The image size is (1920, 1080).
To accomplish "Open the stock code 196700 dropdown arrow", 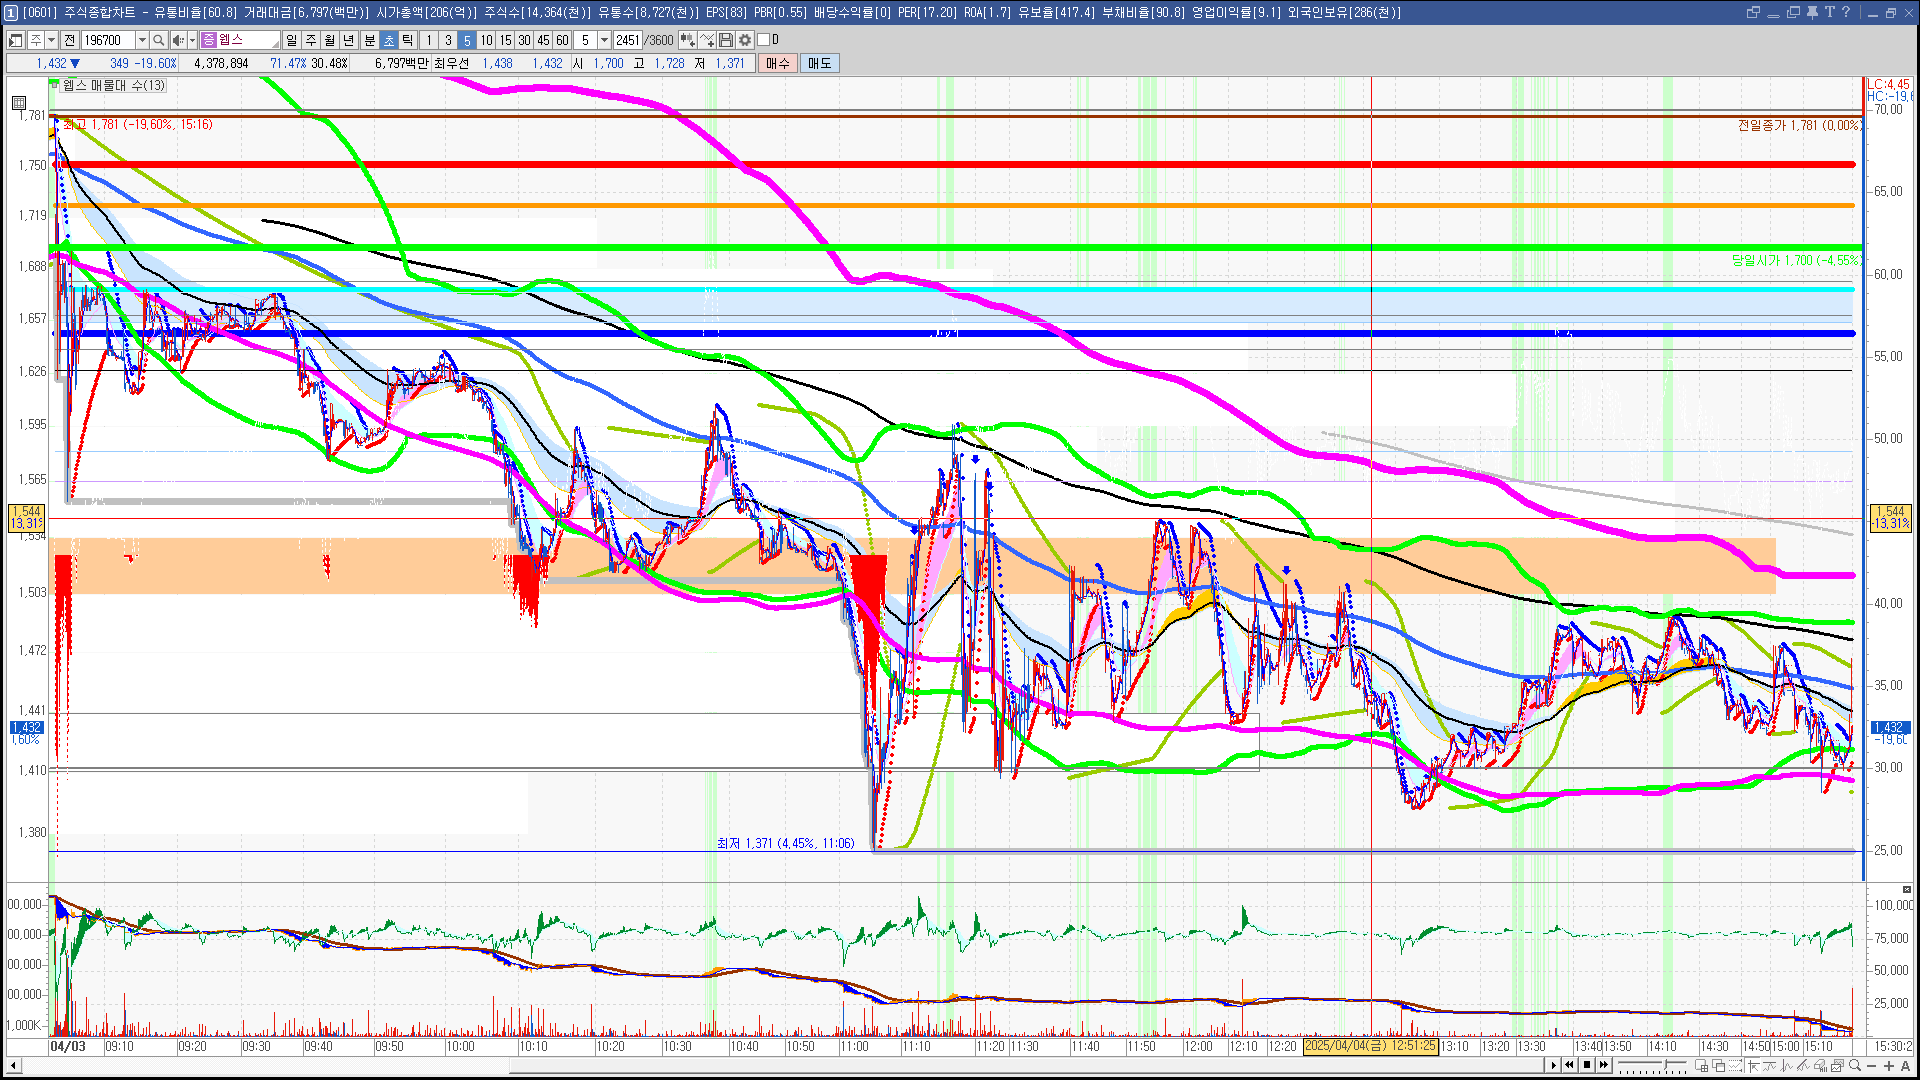I will pyautogui.click(x=142, y=40).
